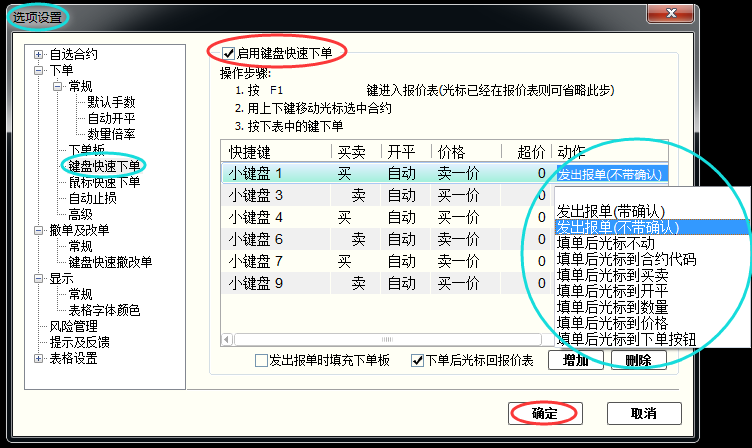Select 自动开平 in the tree
752x448 pixels.
(111, 118)
